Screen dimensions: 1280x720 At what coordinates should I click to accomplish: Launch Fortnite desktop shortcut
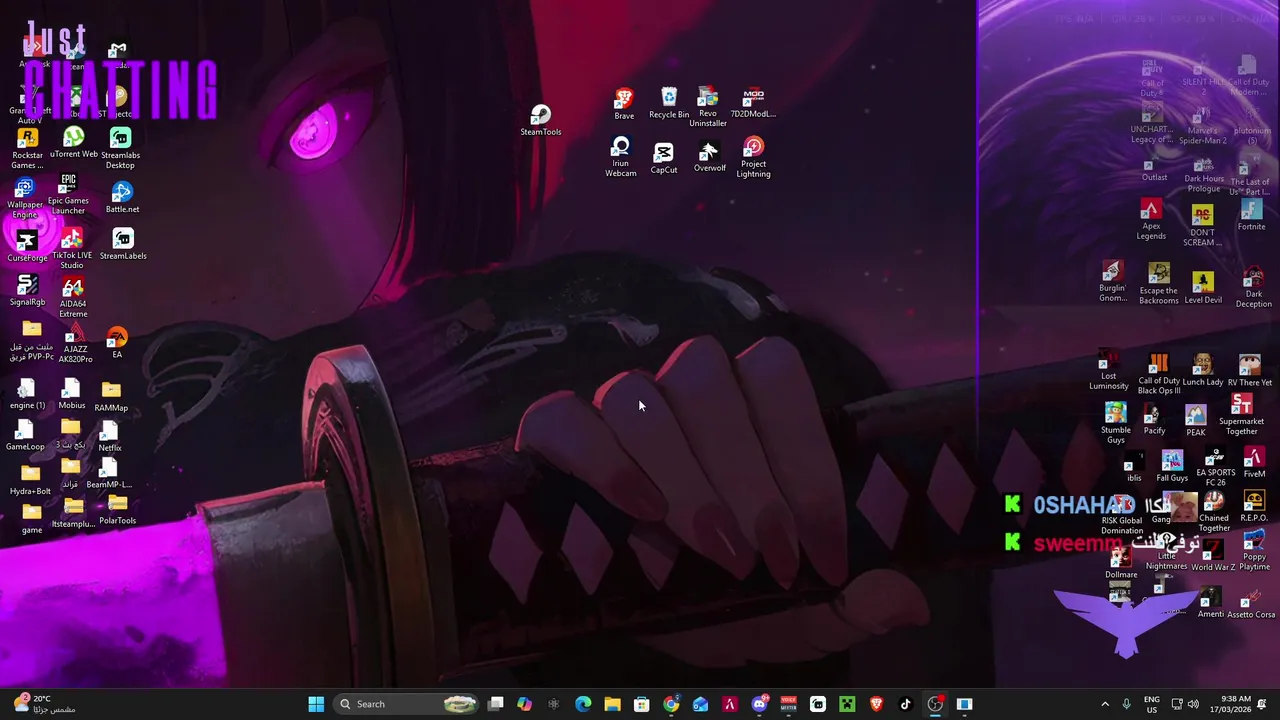coord(1251,216)
